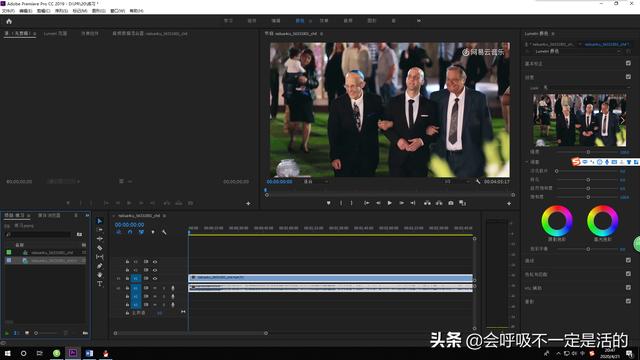This screenshot has height=360, width=640.
Task: Open the Help menu
Action: 136,11
